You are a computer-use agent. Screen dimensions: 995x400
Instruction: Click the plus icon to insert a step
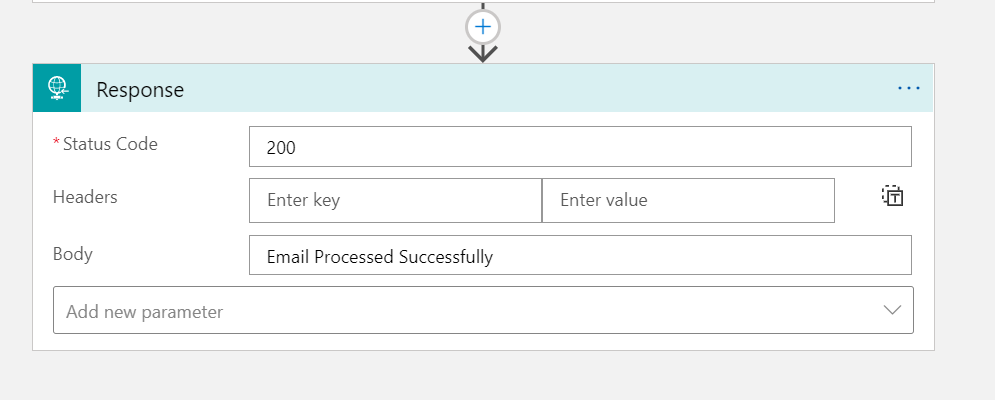[483, 27]
